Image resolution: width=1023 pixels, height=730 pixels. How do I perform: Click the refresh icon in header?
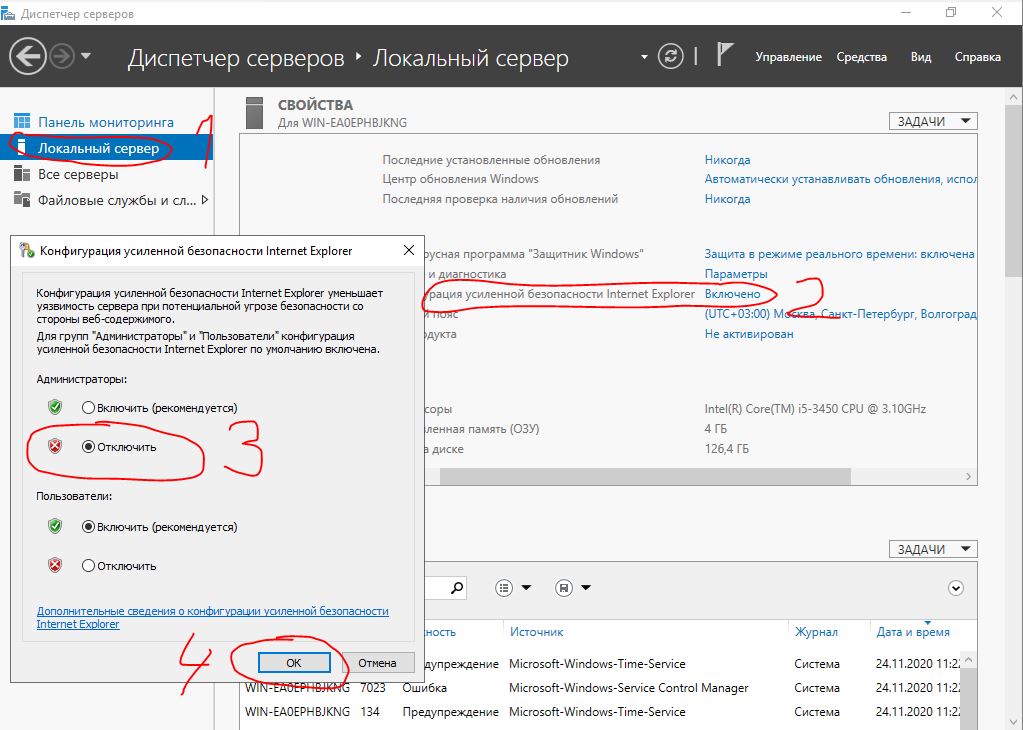point(670,56)
